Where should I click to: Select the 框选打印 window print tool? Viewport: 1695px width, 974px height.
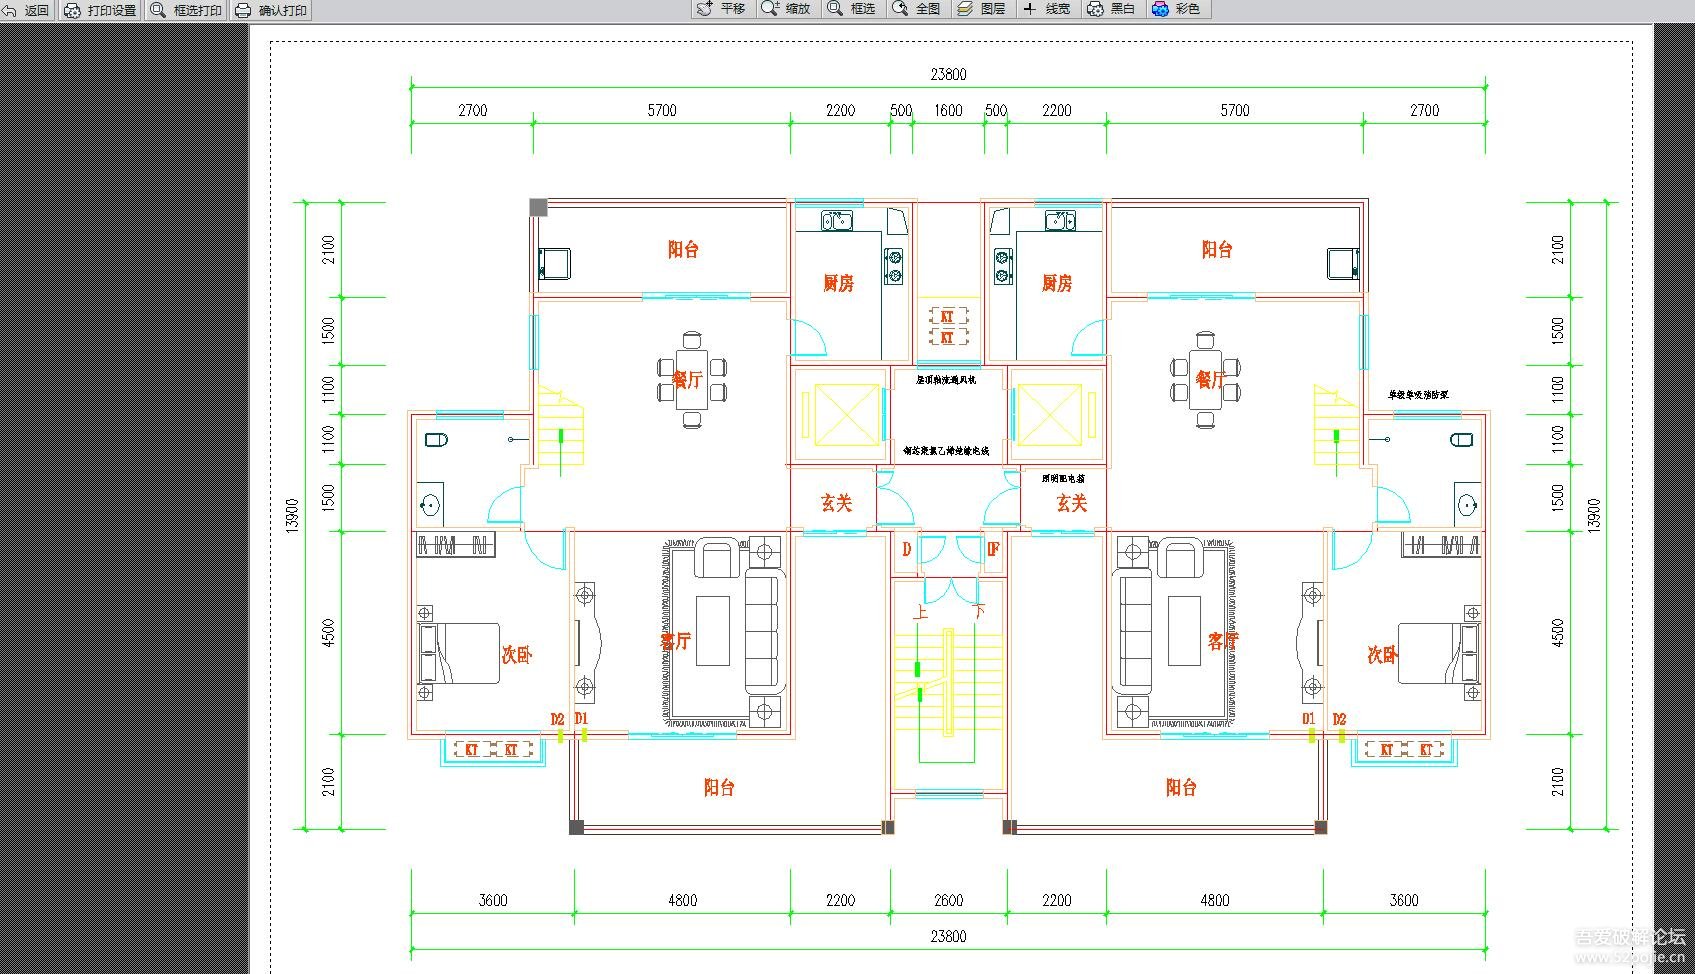pyautogui.click(x=186, y=10)
